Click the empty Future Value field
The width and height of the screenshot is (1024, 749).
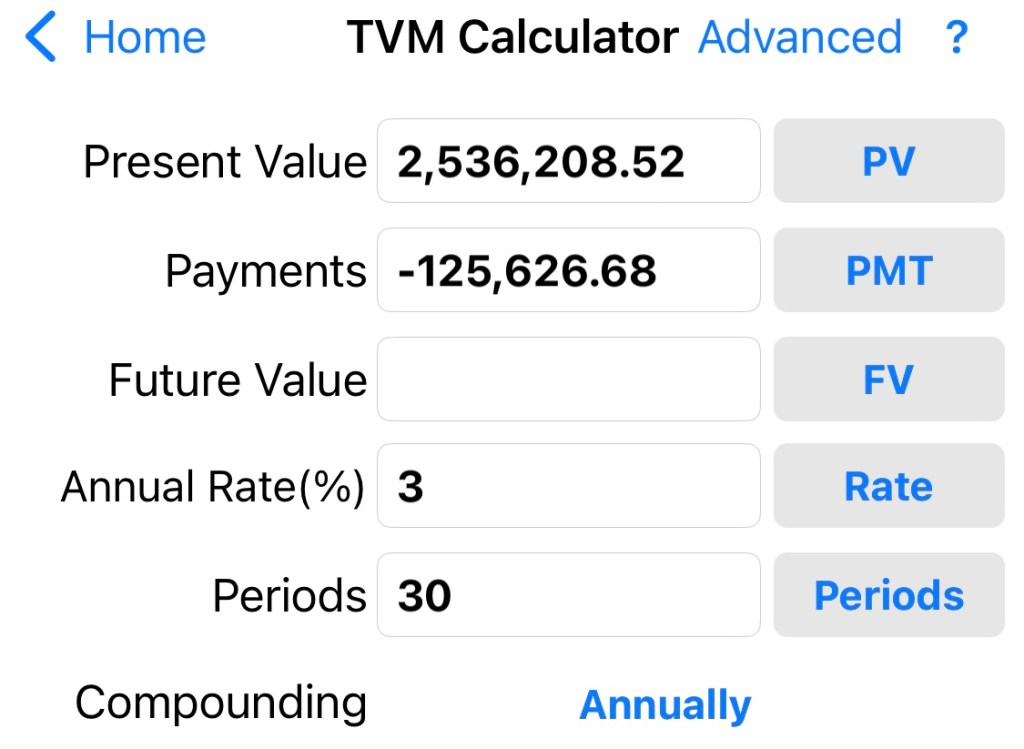pyautogui.click(x=568, y=379)
